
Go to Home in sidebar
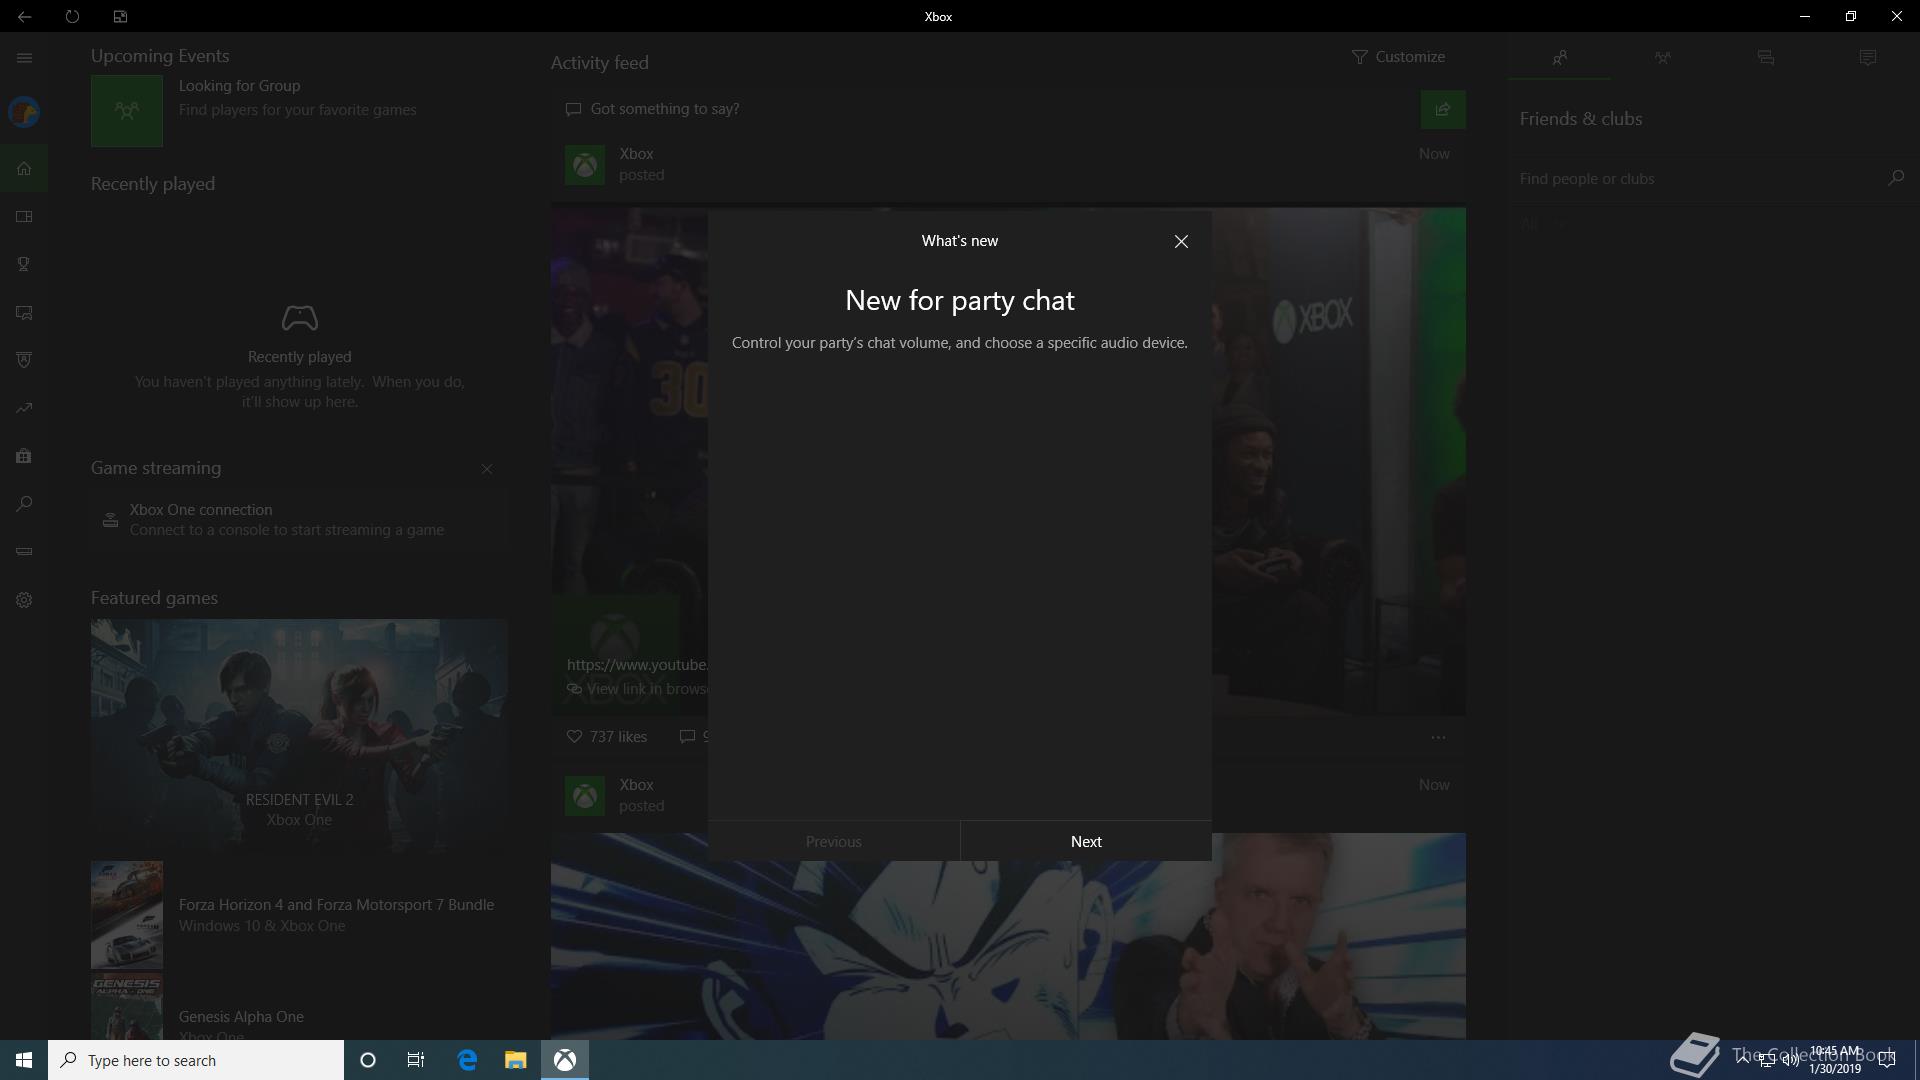click(24, 168)
